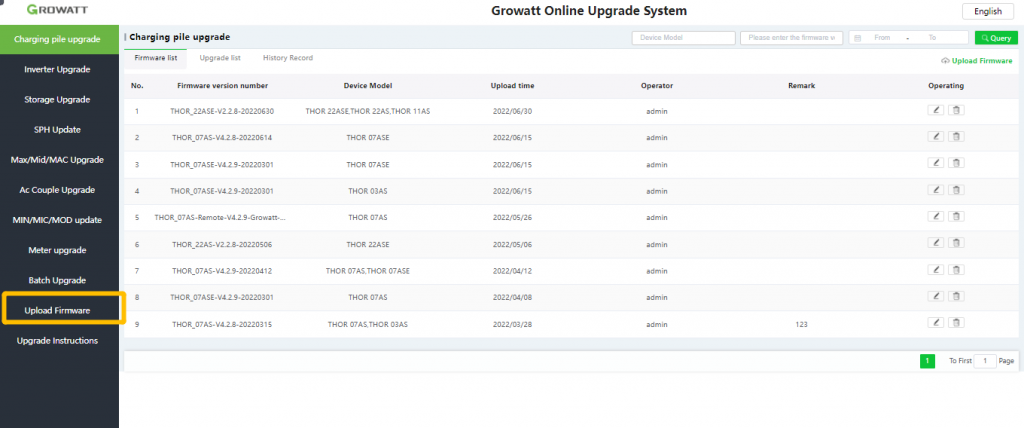The image size is (1024, 428).
Task: Select firmware name THOR_22AS-V2.2.8-20220506
Action: (x=222, y=244)
